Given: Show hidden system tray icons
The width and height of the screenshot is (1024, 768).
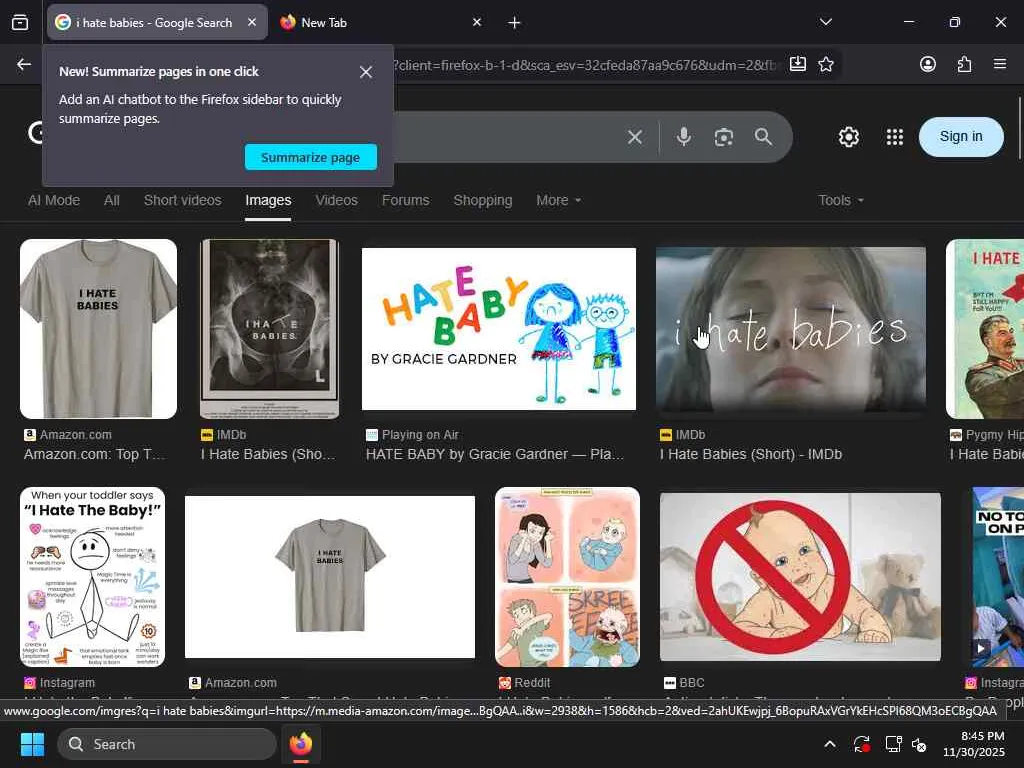Looking at the screenshot, I should 829,744.
